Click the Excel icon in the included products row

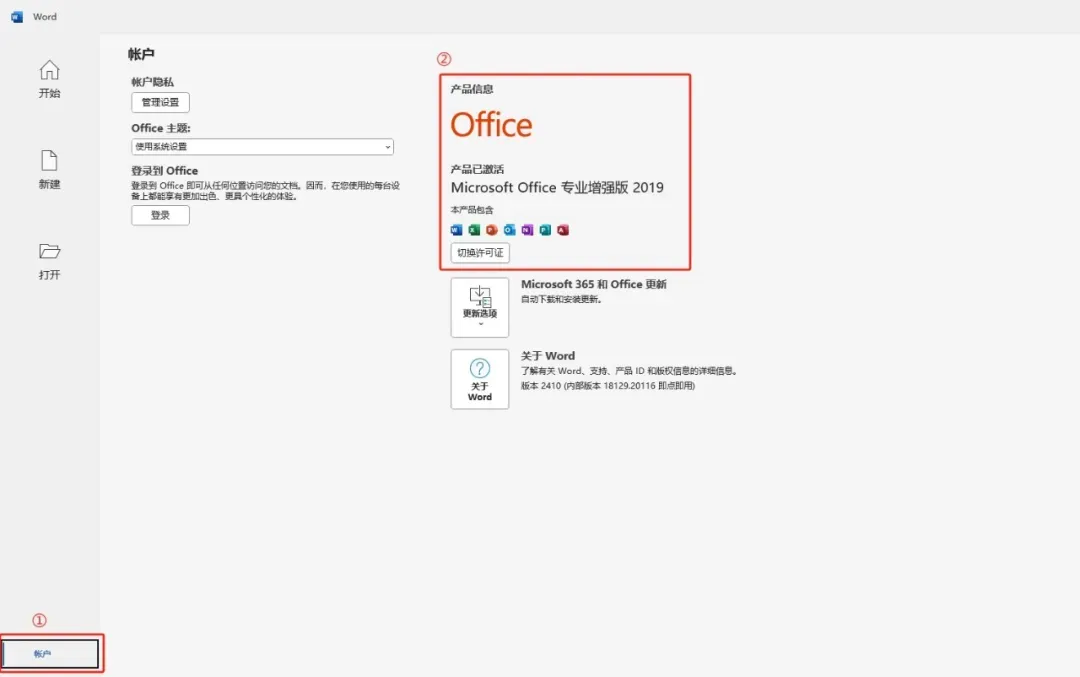(474, 230)
